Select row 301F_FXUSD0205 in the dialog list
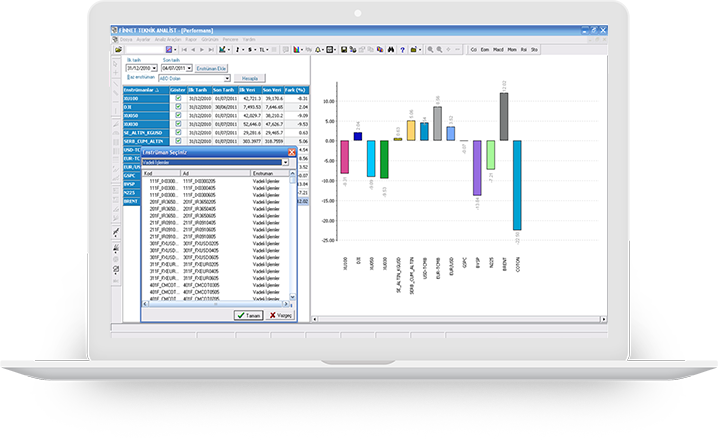The image size is (718, 440). click(215, 244)
